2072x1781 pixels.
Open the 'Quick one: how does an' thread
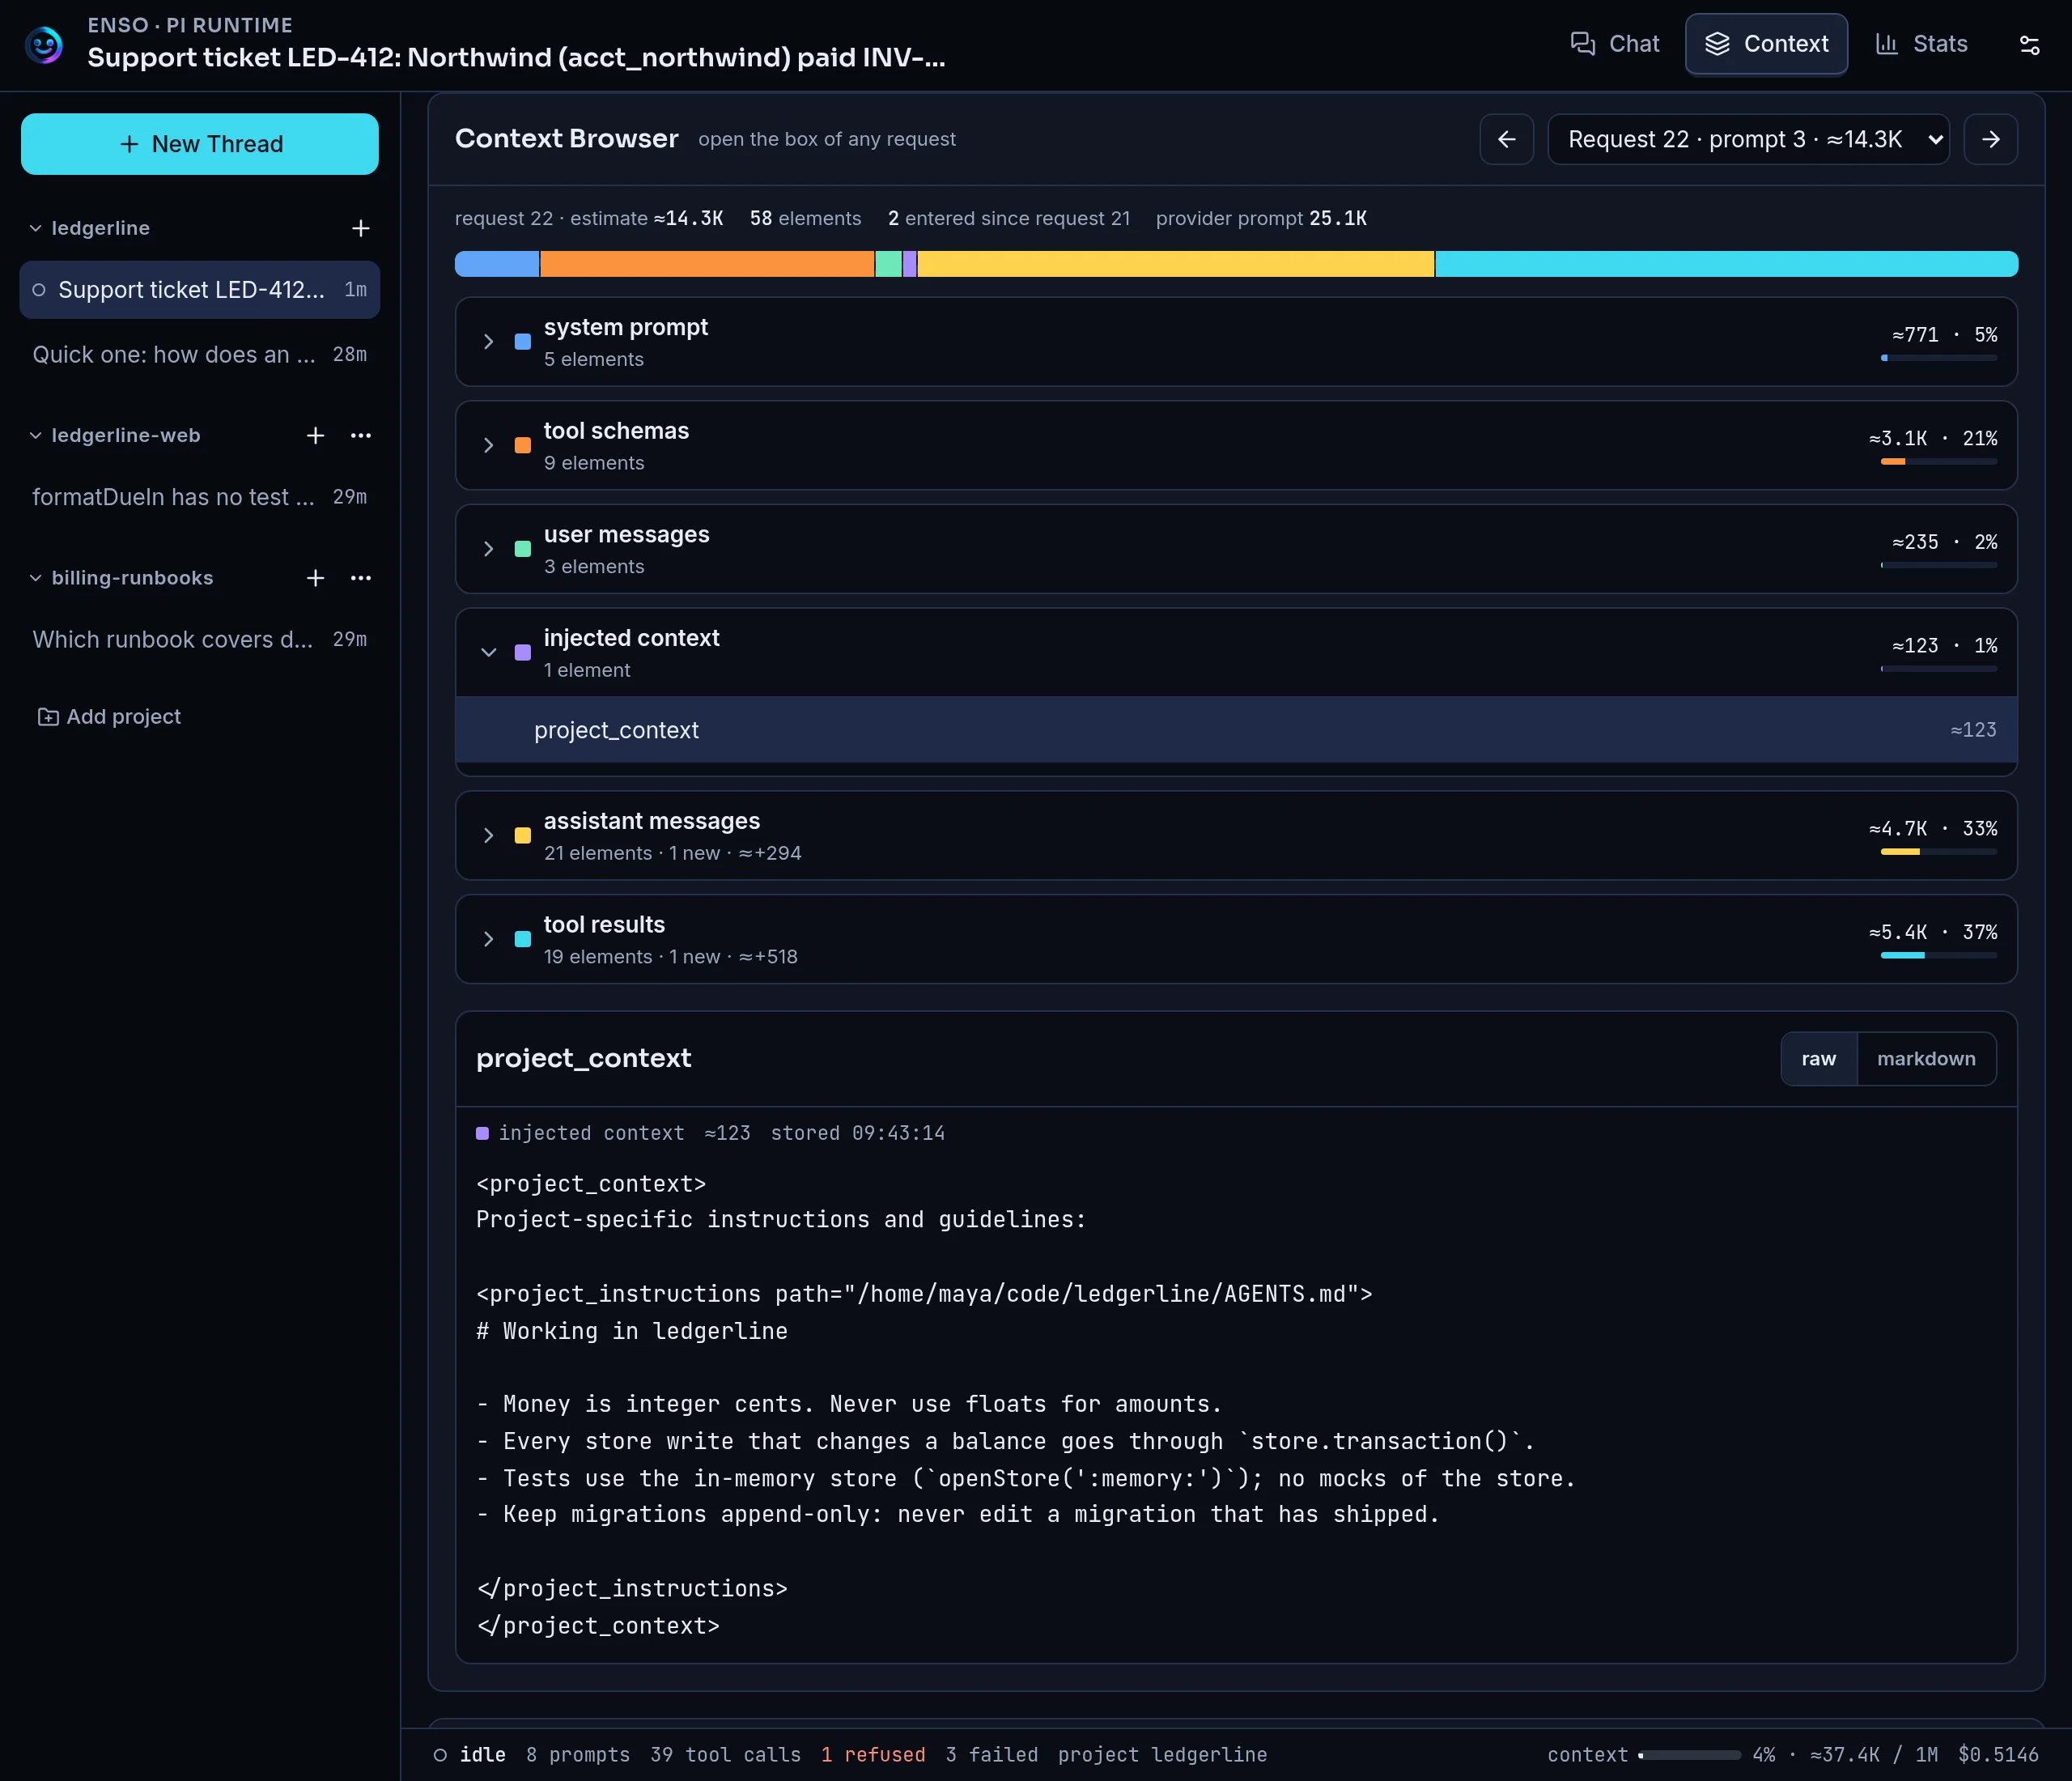[200, 355]
